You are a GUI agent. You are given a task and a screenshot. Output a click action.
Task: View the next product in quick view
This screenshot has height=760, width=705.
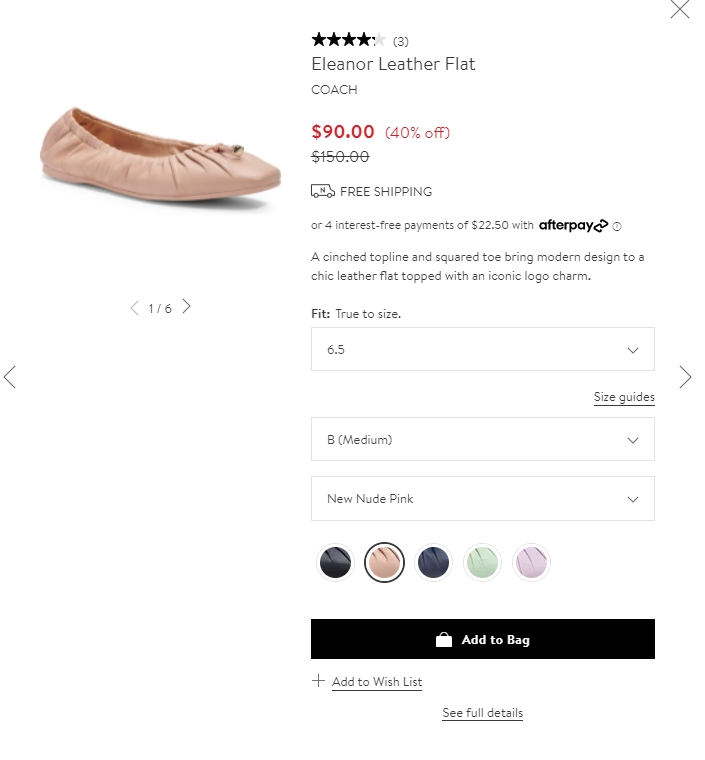coord(685,377)
